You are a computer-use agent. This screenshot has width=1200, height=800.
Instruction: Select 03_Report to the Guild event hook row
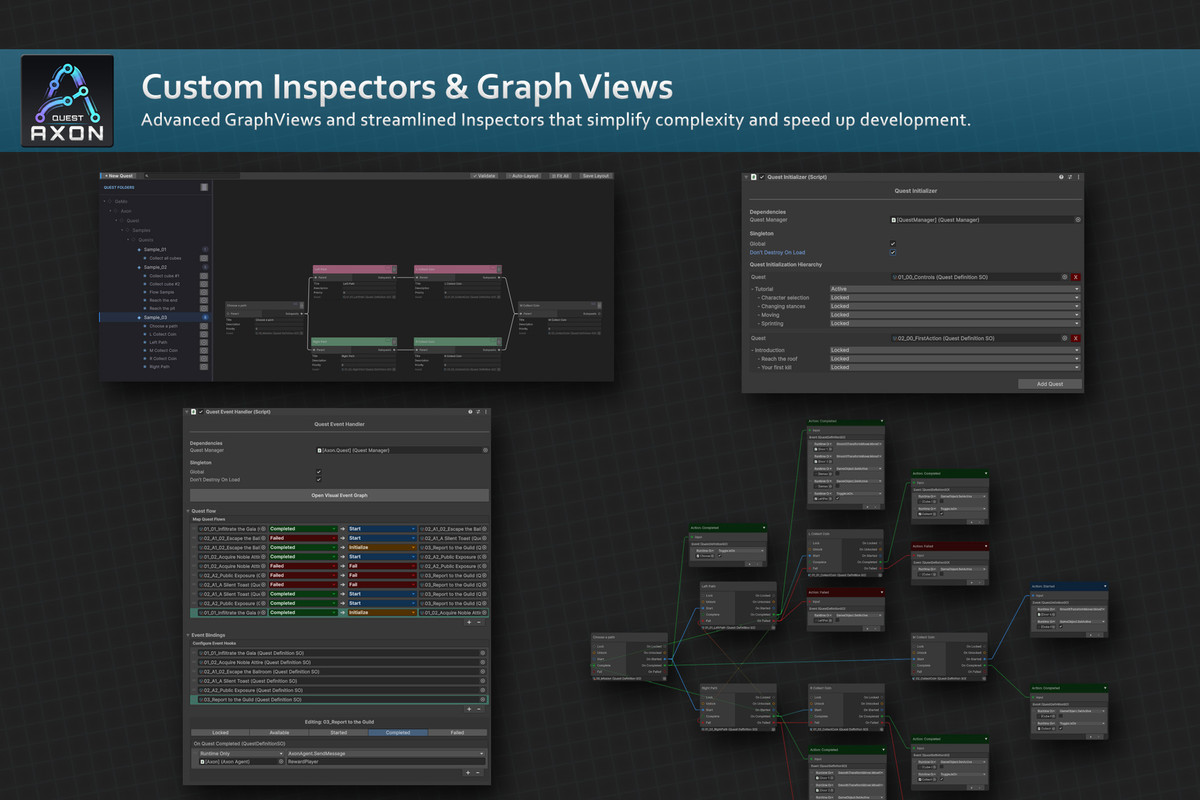point(339,700)
